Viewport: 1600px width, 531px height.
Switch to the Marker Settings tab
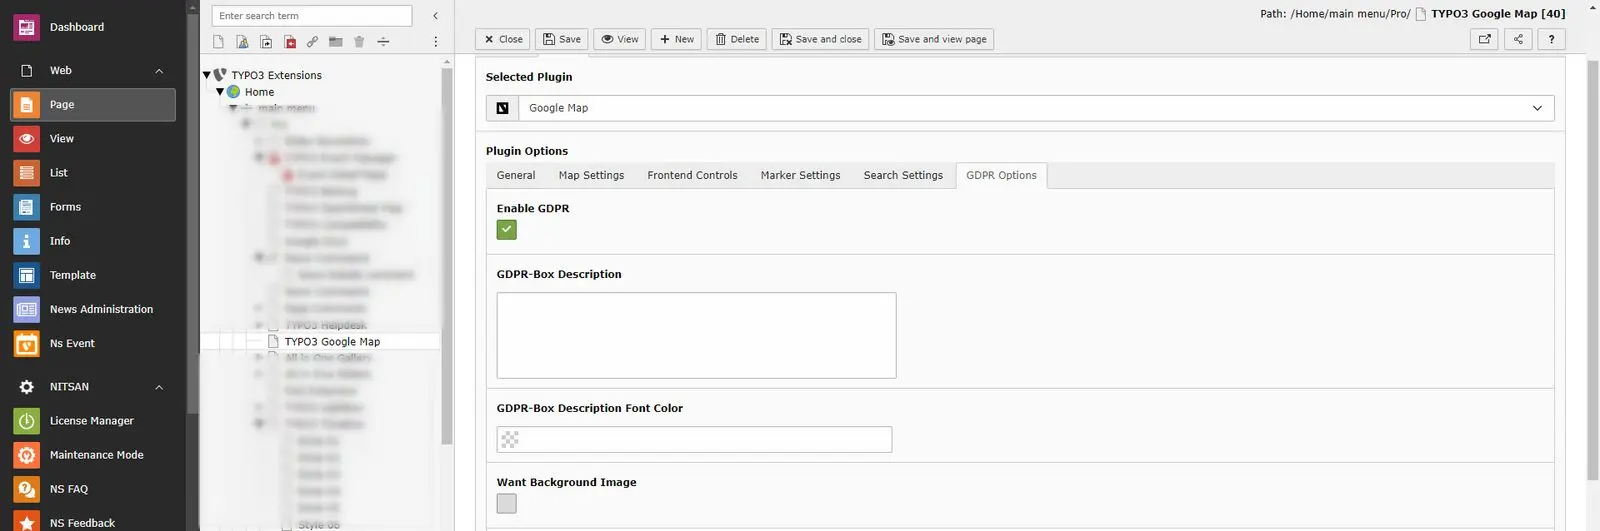pyautogui.click(x=800, y=176)
